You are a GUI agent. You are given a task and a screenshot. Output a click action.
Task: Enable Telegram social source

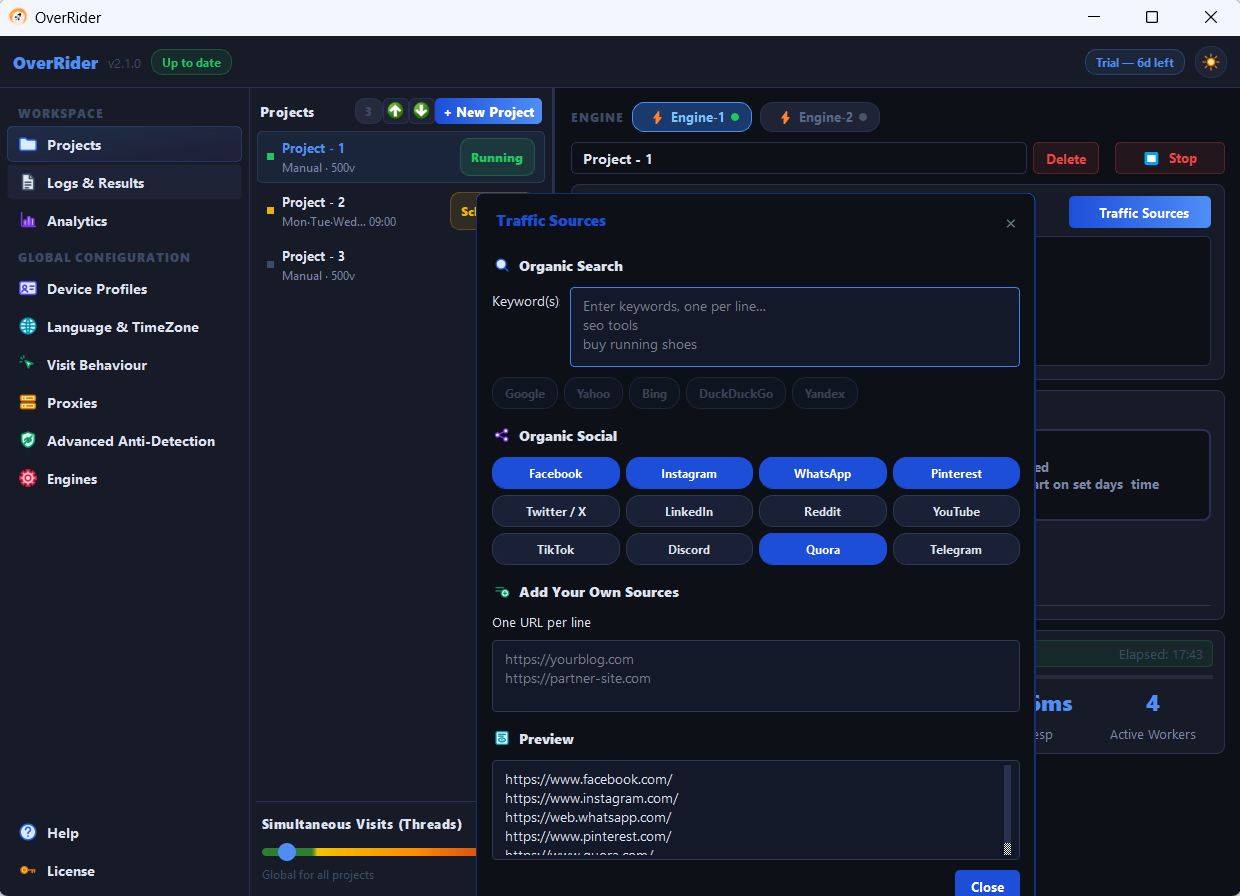[956, 549]
